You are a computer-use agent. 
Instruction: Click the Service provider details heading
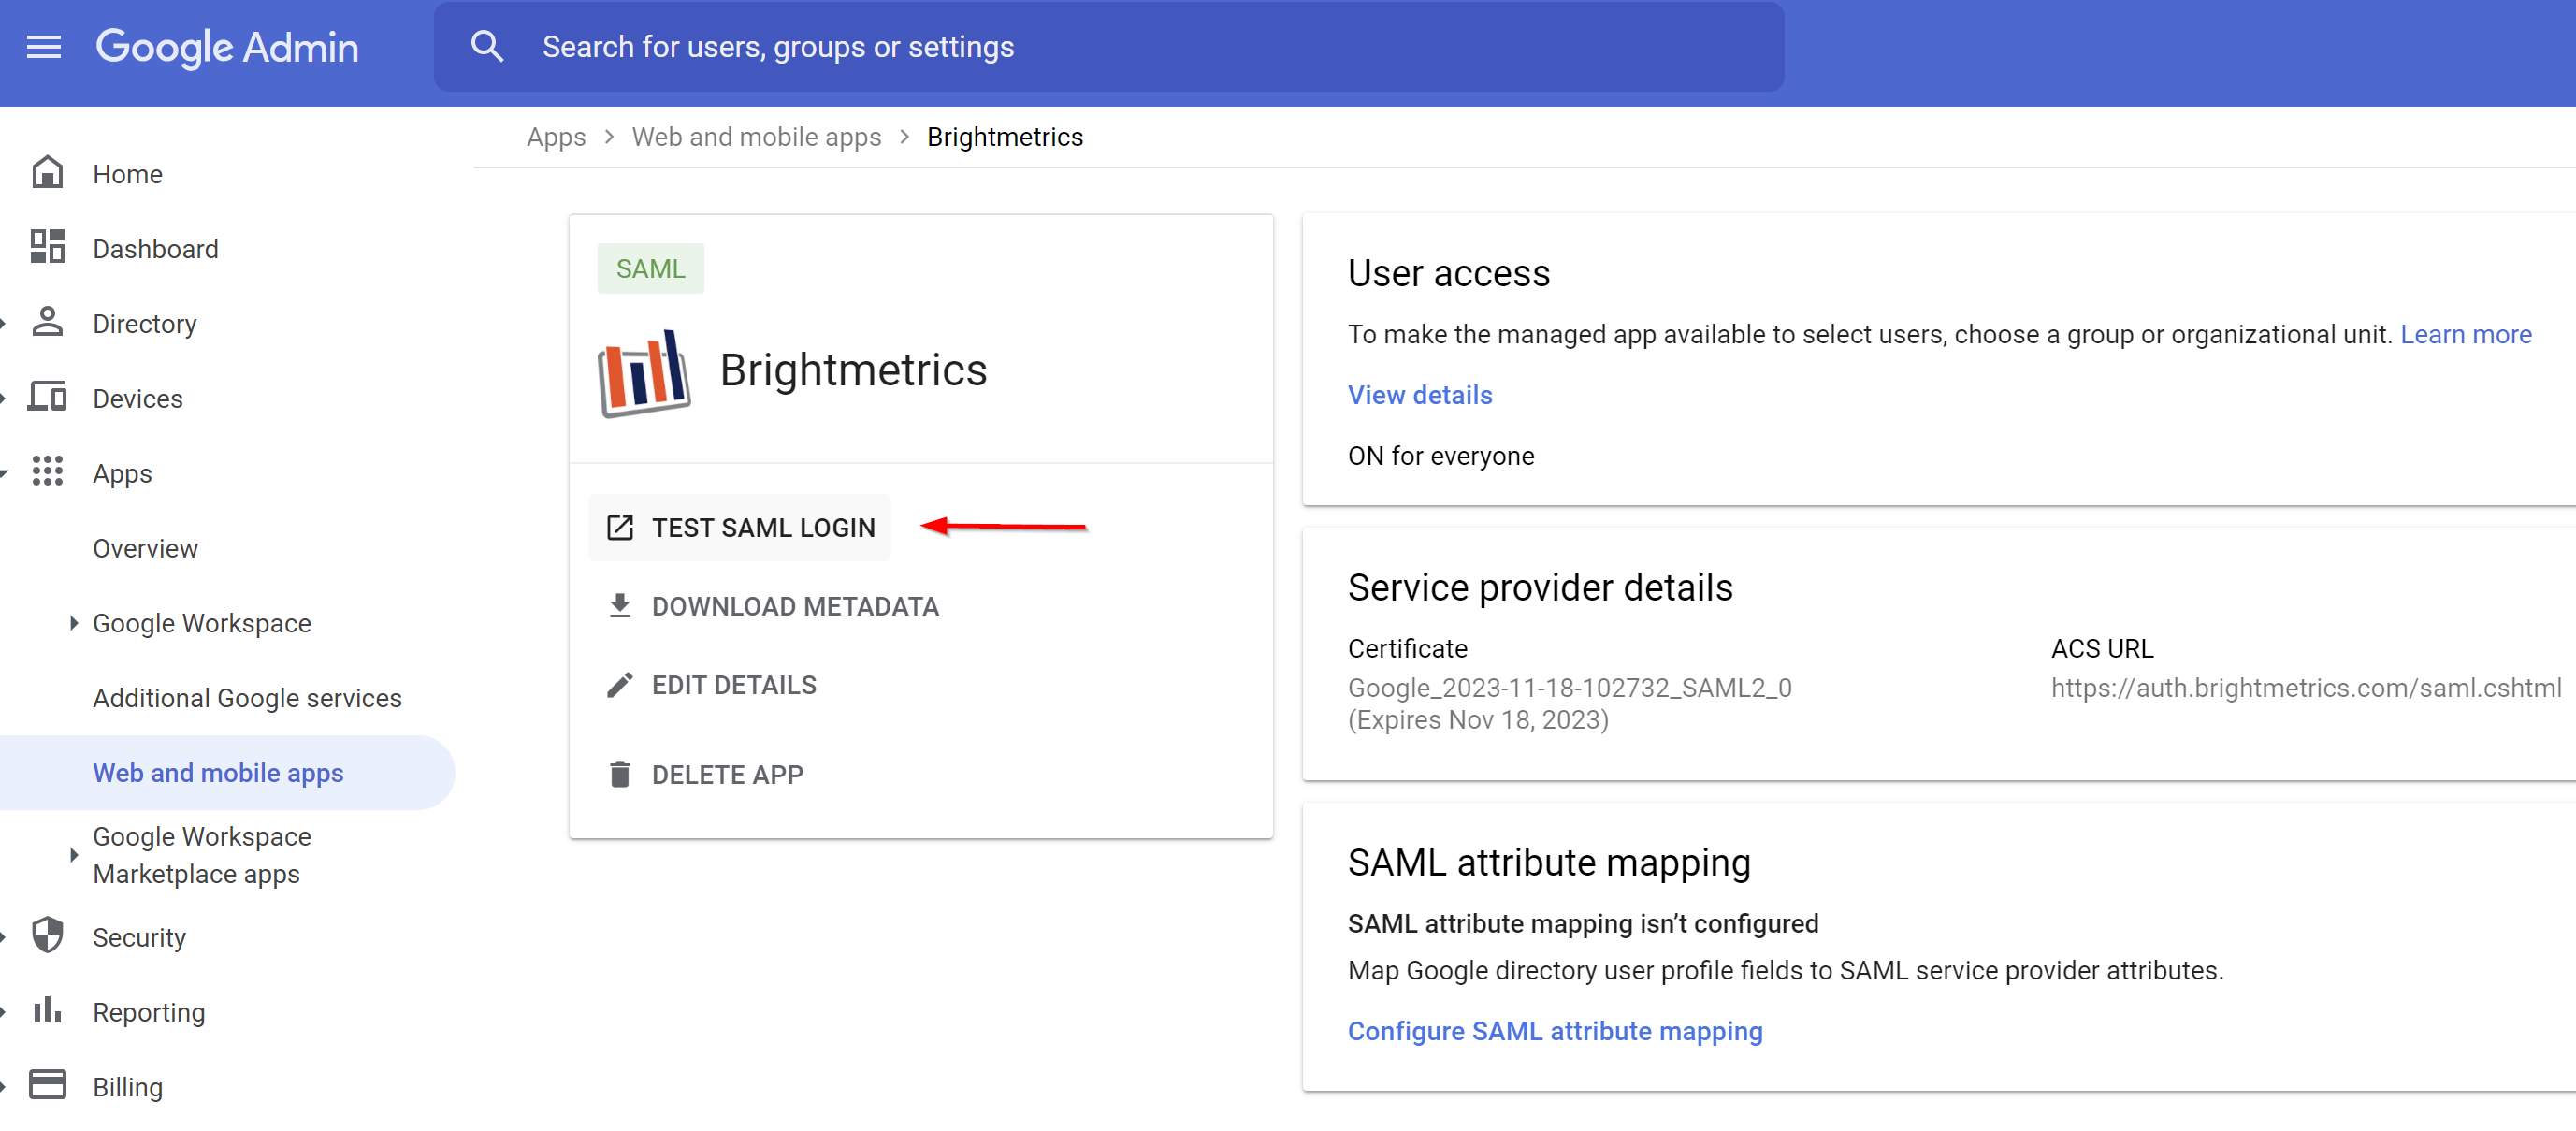1539,588
